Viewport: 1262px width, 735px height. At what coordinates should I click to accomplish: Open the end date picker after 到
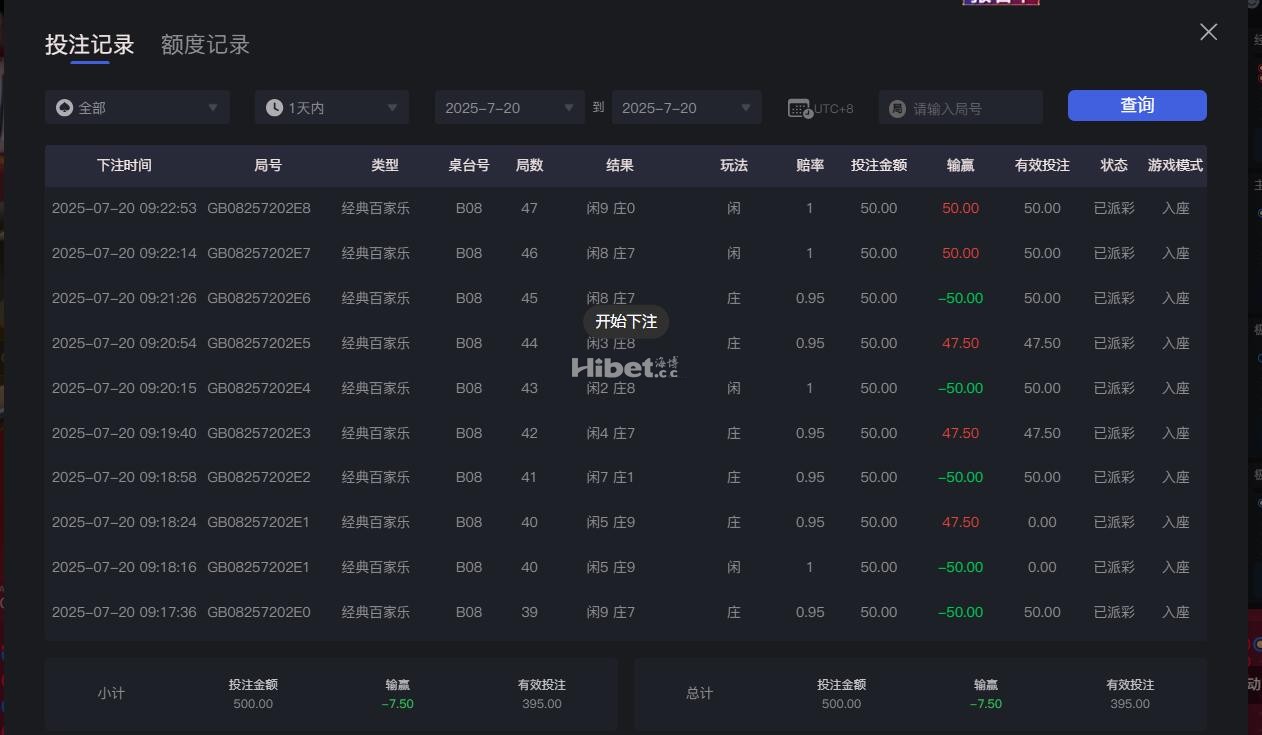(x=686, y=108)
